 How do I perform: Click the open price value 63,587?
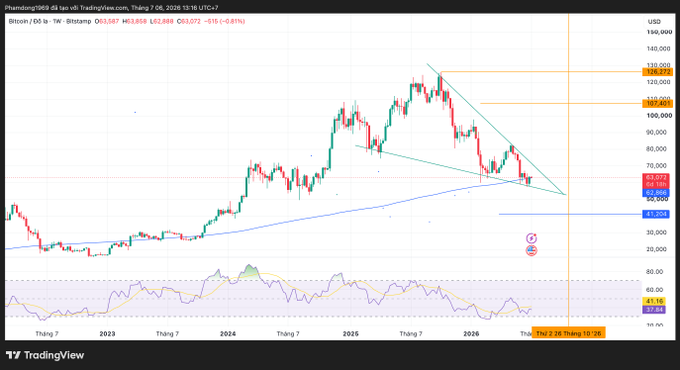[109, 21]
